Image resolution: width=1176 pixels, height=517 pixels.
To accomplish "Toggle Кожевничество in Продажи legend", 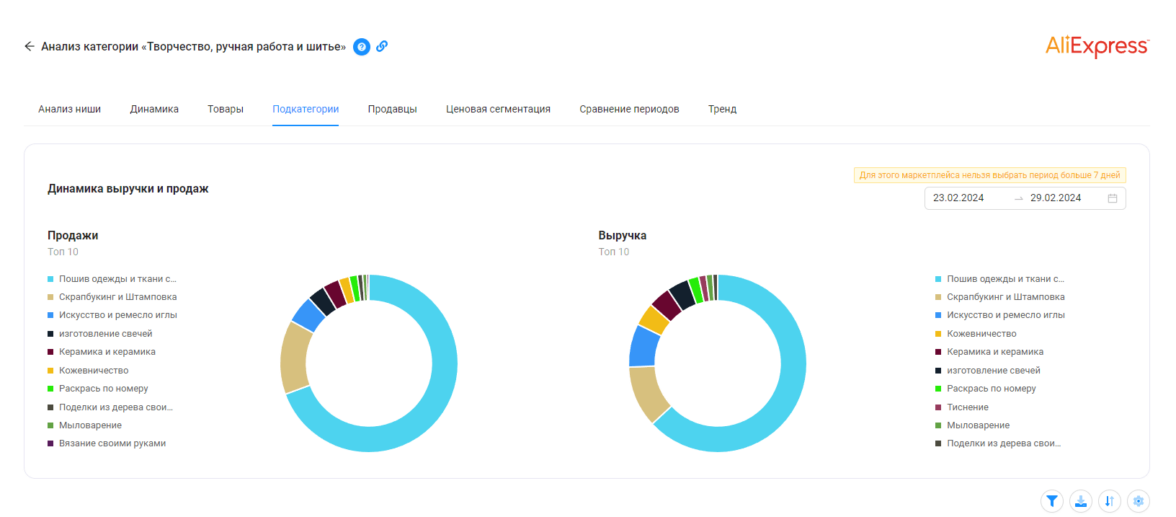I will pyautogui.click(x=88, y=370).
